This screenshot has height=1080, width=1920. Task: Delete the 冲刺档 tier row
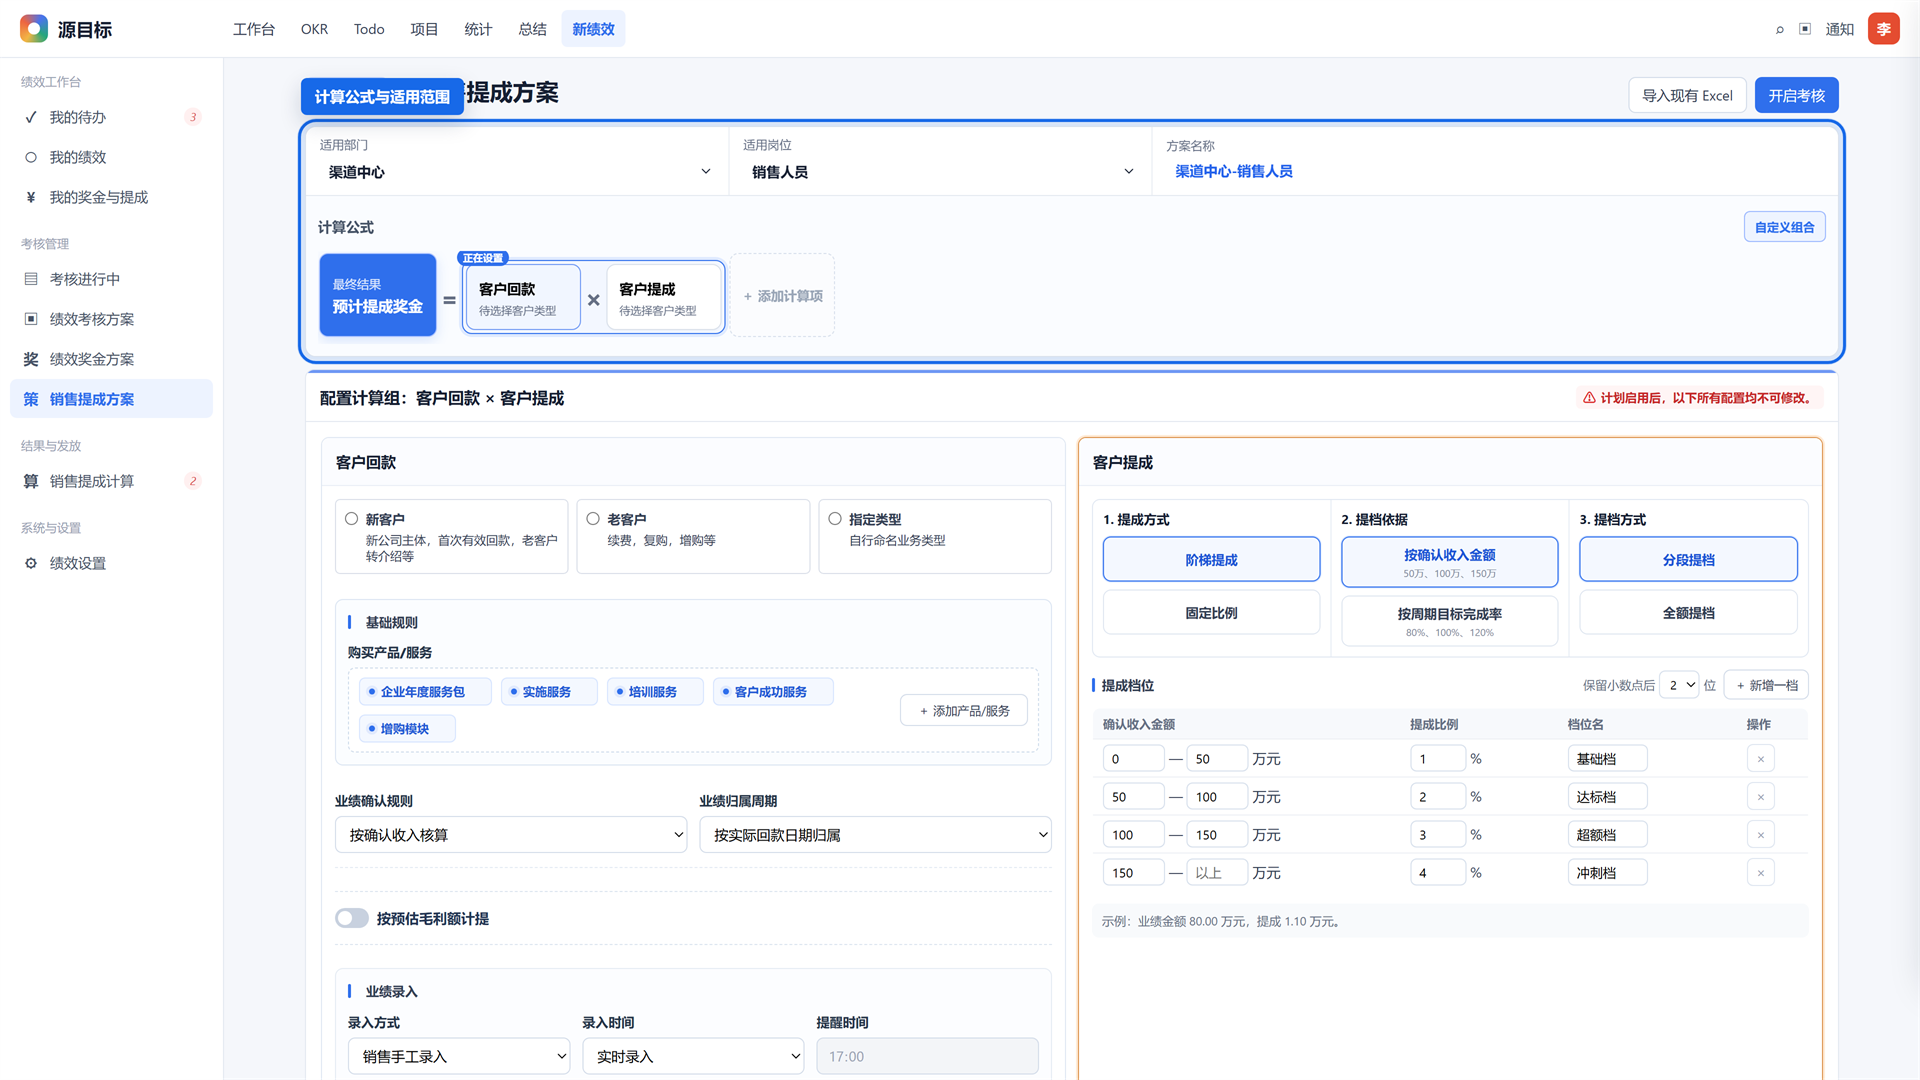click(x=1761, y=873)
